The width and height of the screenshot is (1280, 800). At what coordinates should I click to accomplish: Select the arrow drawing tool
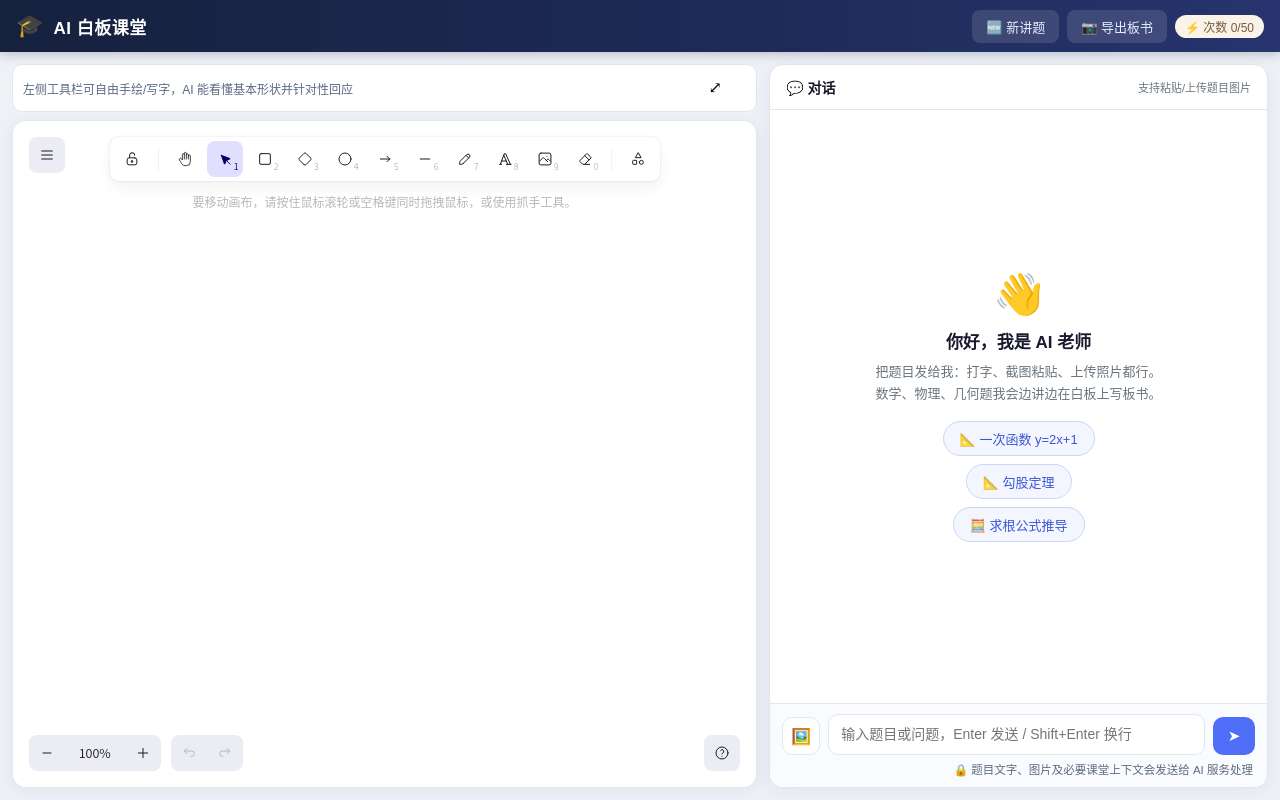385,159
